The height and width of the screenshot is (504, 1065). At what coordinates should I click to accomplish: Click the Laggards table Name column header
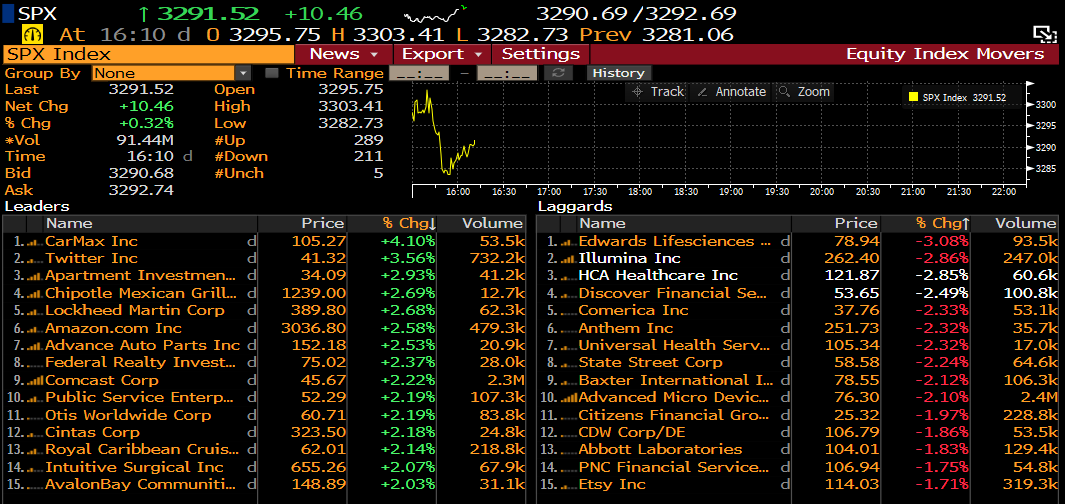point(684,223)
